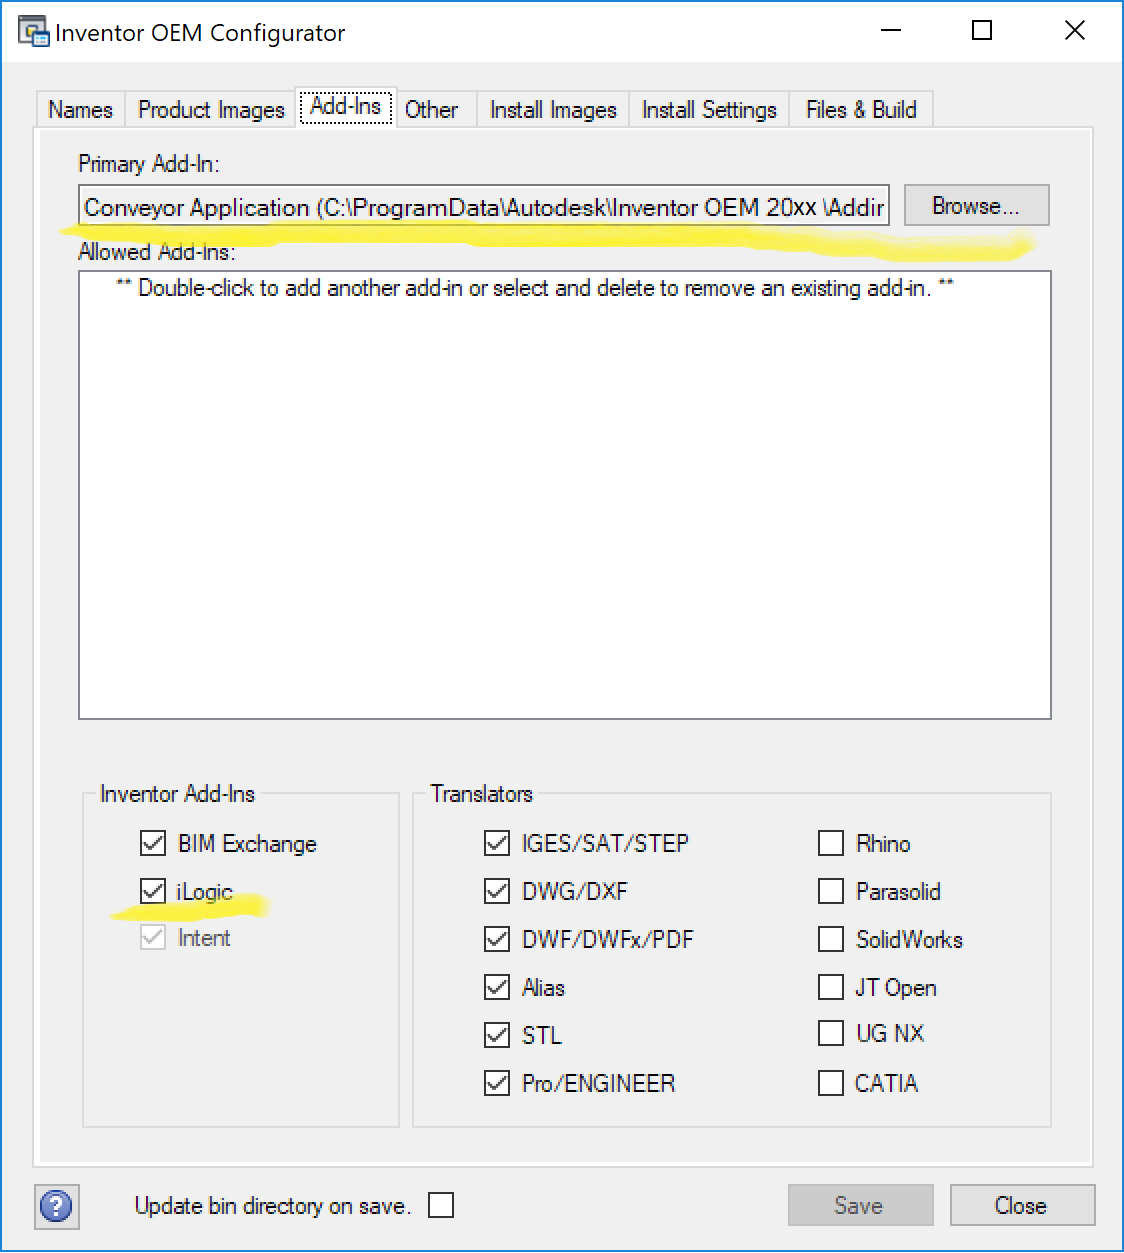Check the Parasolid translator box
1124x1253 pixels.
[831, 891]
